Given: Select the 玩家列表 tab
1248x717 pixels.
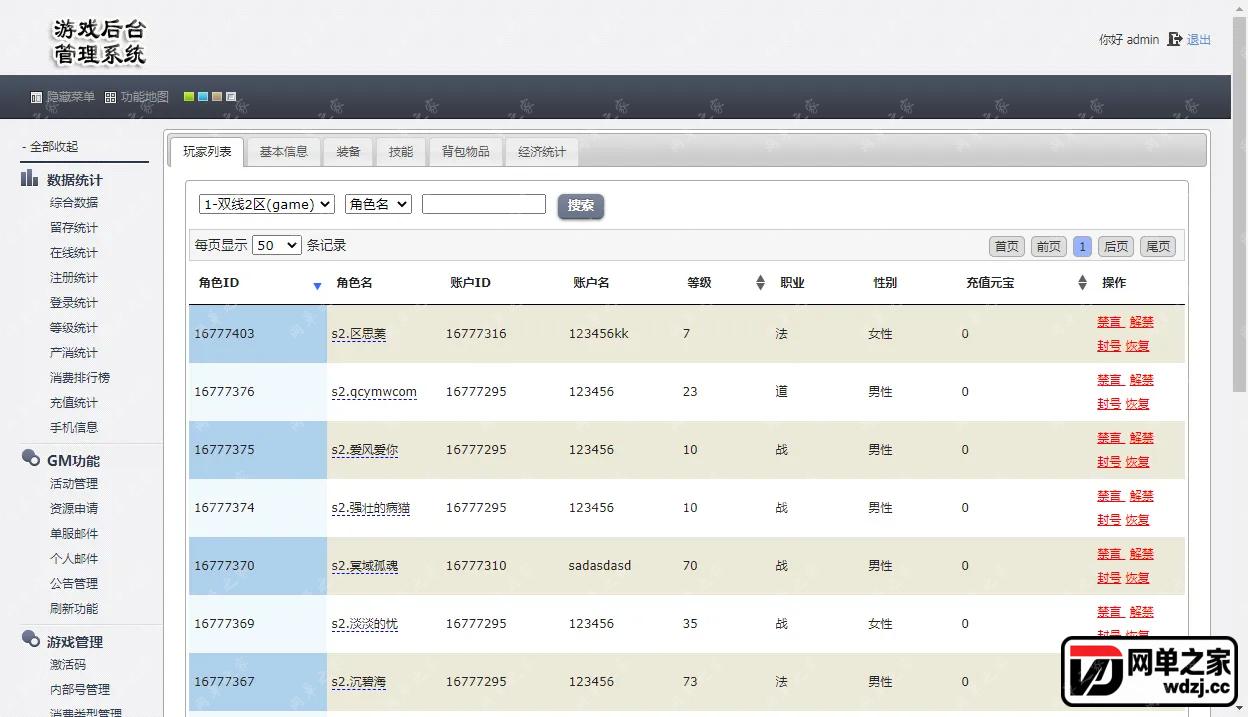Looking at the screenshot, I should pyautogui.click(x=207, y=152).
